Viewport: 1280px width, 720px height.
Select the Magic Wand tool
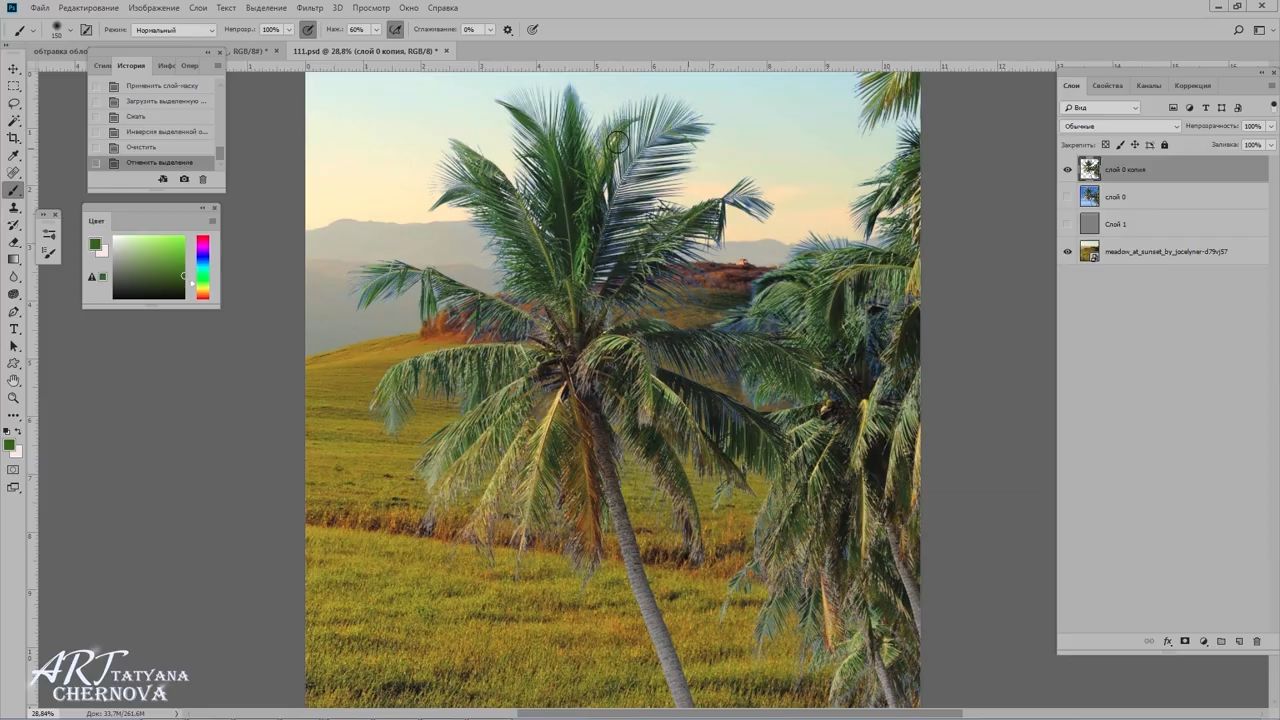pos(14,120)
